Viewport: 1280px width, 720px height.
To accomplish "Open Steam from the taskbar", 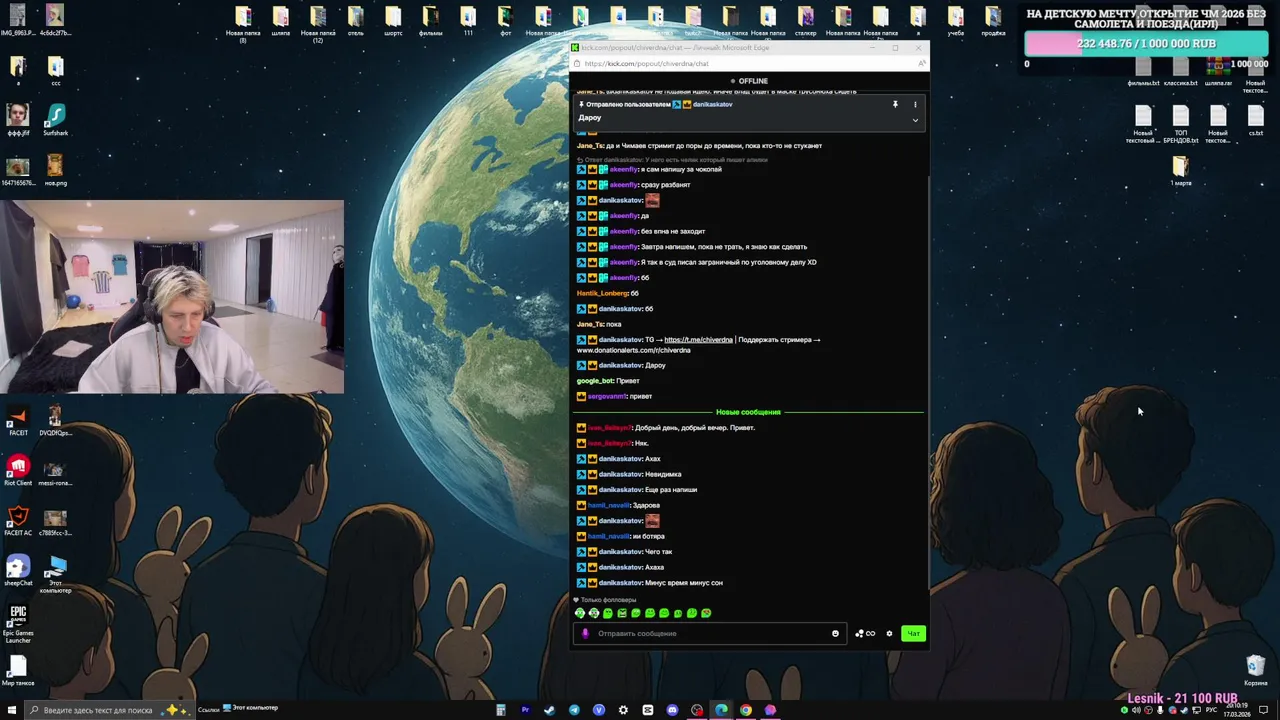I will (549, 710).
